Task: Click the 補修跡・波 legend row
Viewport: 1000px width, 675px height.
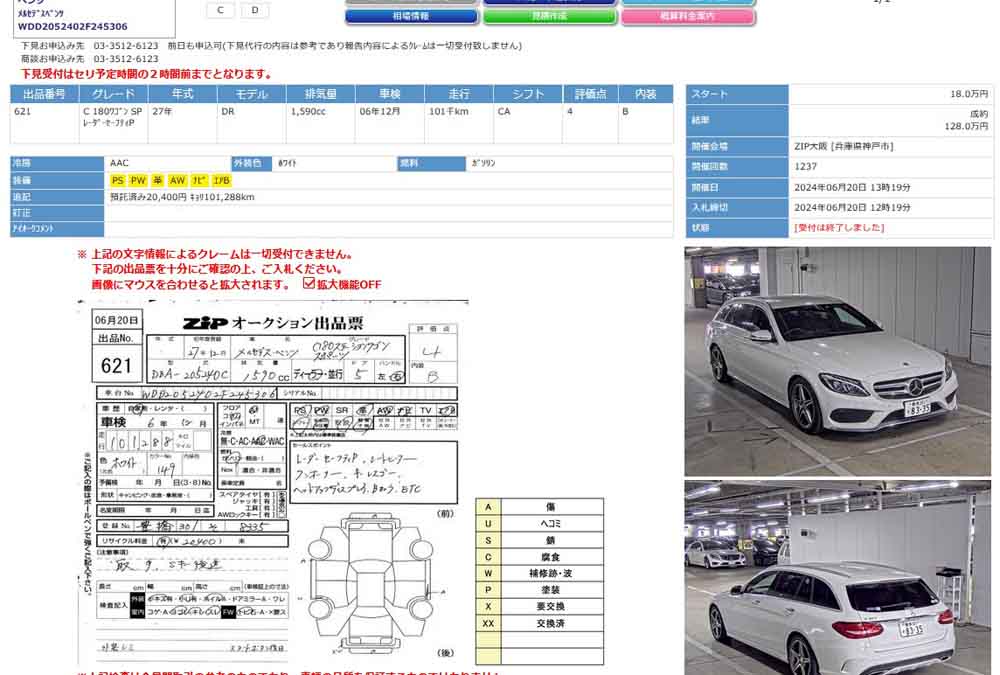Action: [540, 574]
